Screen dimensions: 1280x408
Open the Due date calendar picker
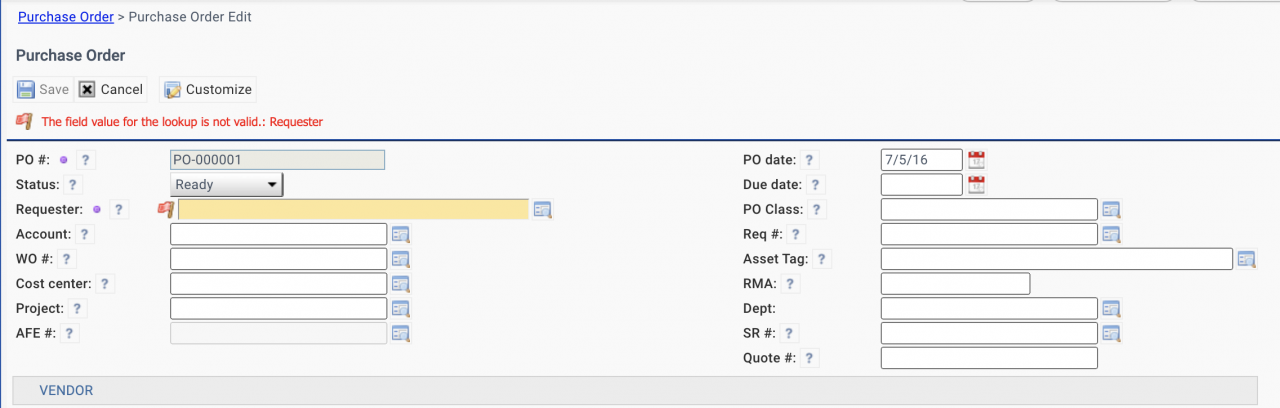(x=977, y=185)
